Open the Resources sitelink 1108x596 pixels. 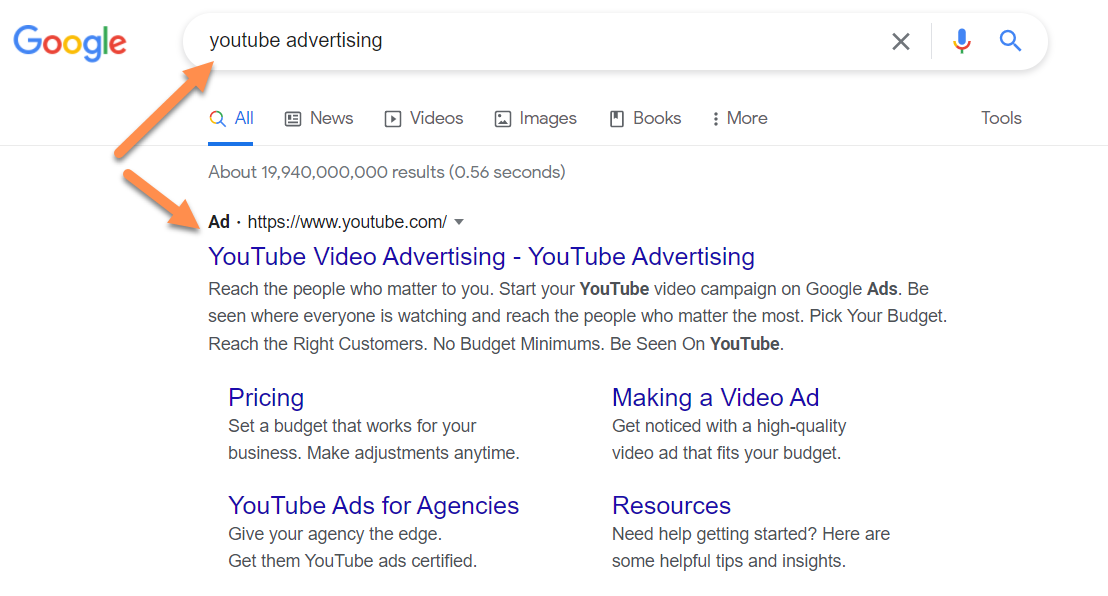(x=671, y=506)
